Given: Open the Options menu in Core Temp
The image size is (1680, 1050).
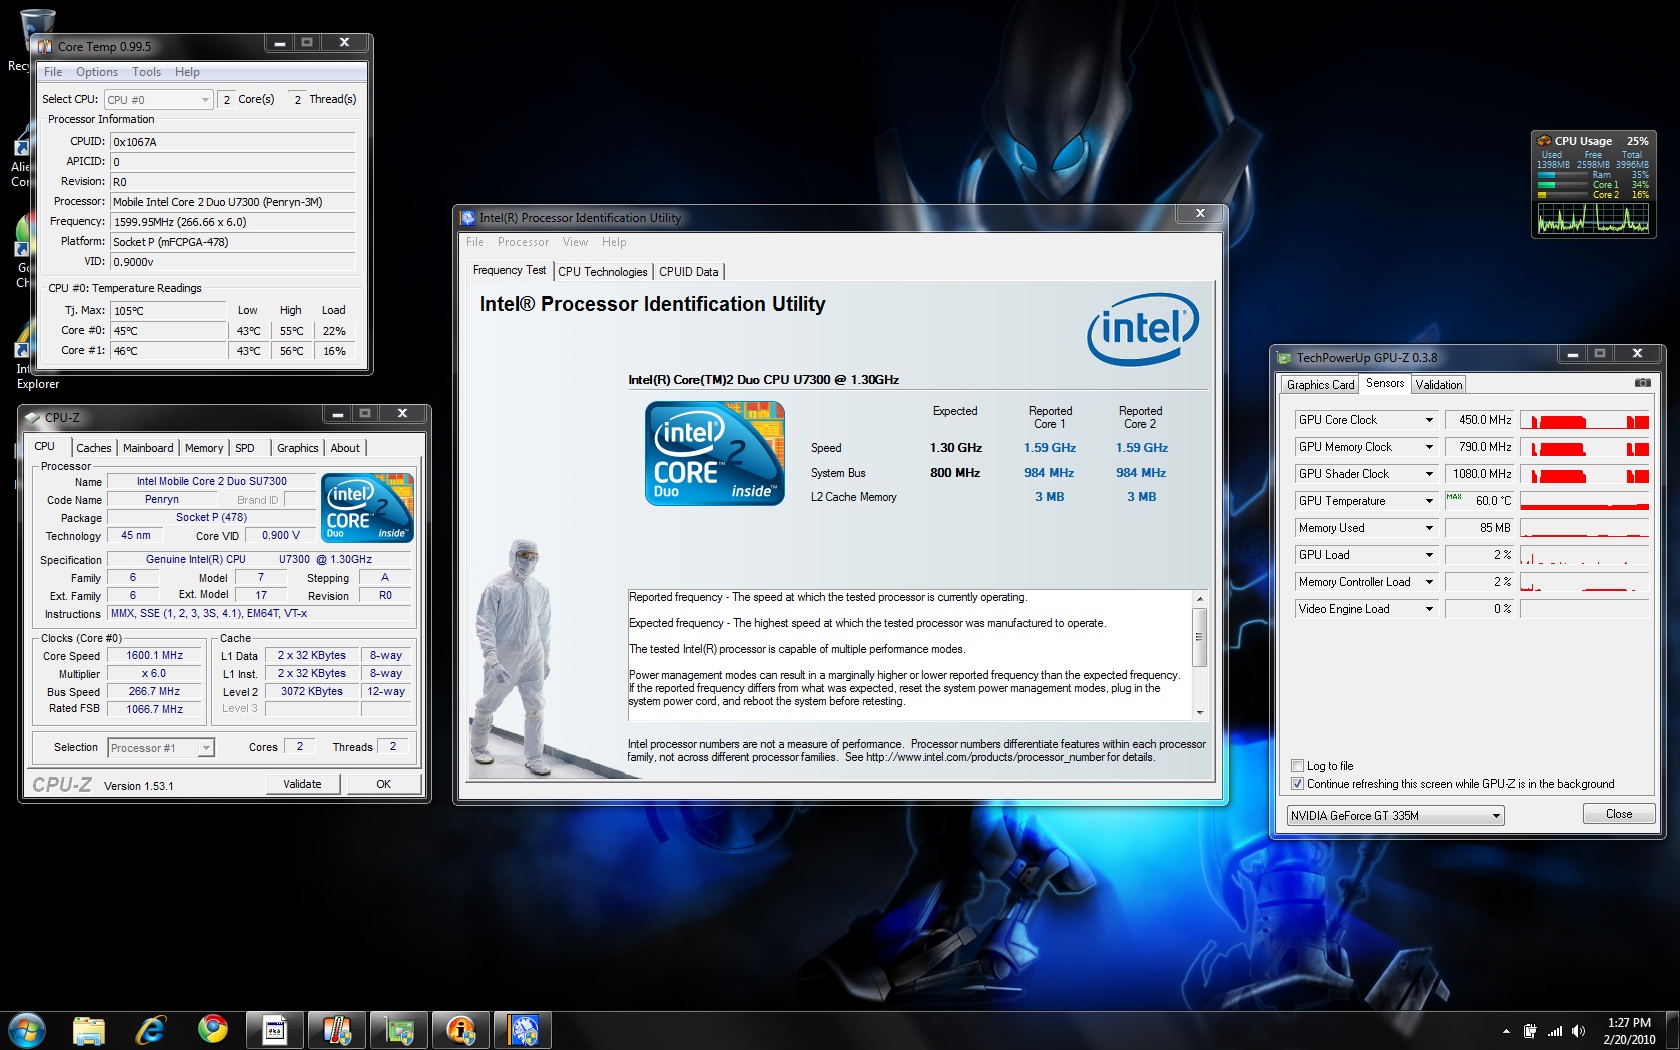Looking at the screenshot, I should 97,72.
